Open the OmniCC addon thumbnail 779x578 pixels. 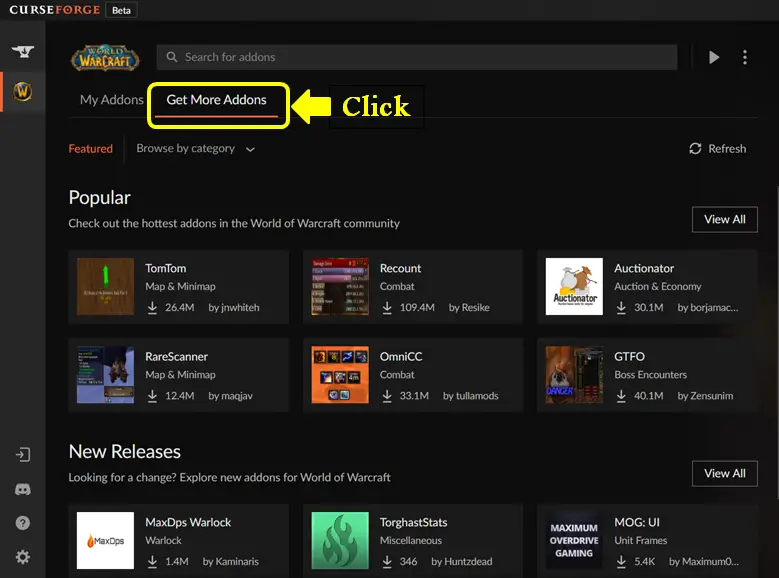coord(340,375)
